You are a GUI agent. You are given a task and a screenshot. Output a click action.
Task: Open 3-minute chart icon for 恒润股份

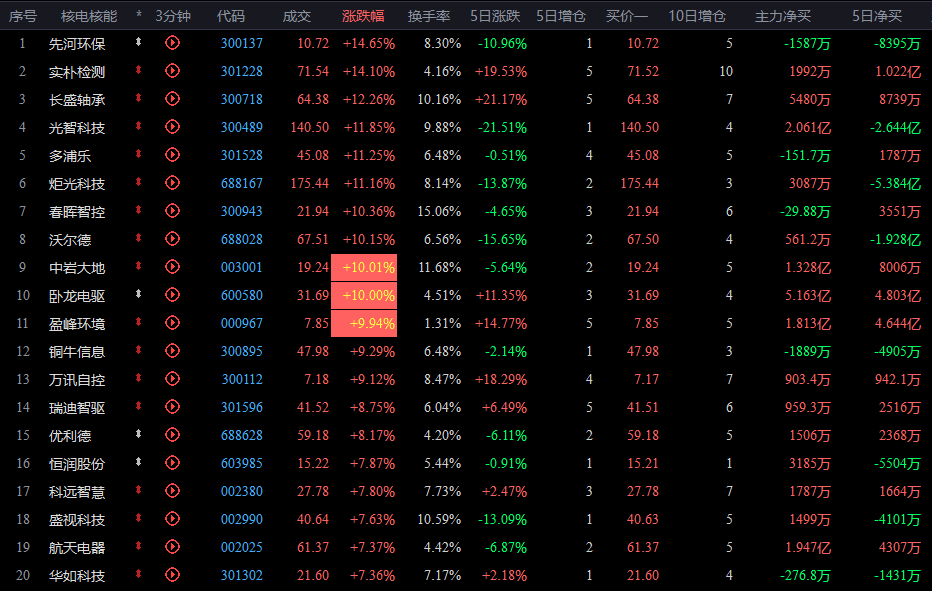(172, 463)
